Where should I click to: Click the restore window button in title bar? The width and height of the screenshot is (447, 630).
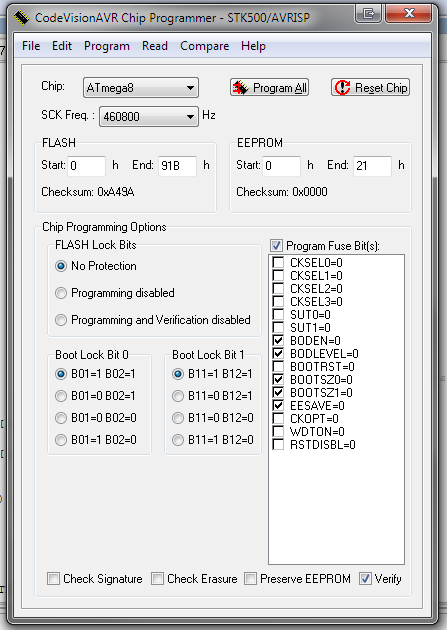368,14
